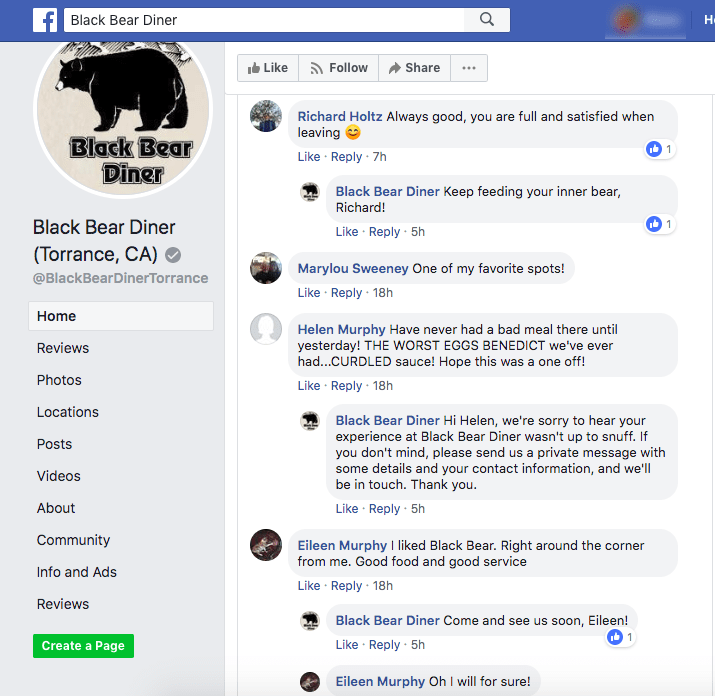The height and width of the screenshot is (696, 715).
Task: Like the Black Bear Diner page
Action: [268, 68]
